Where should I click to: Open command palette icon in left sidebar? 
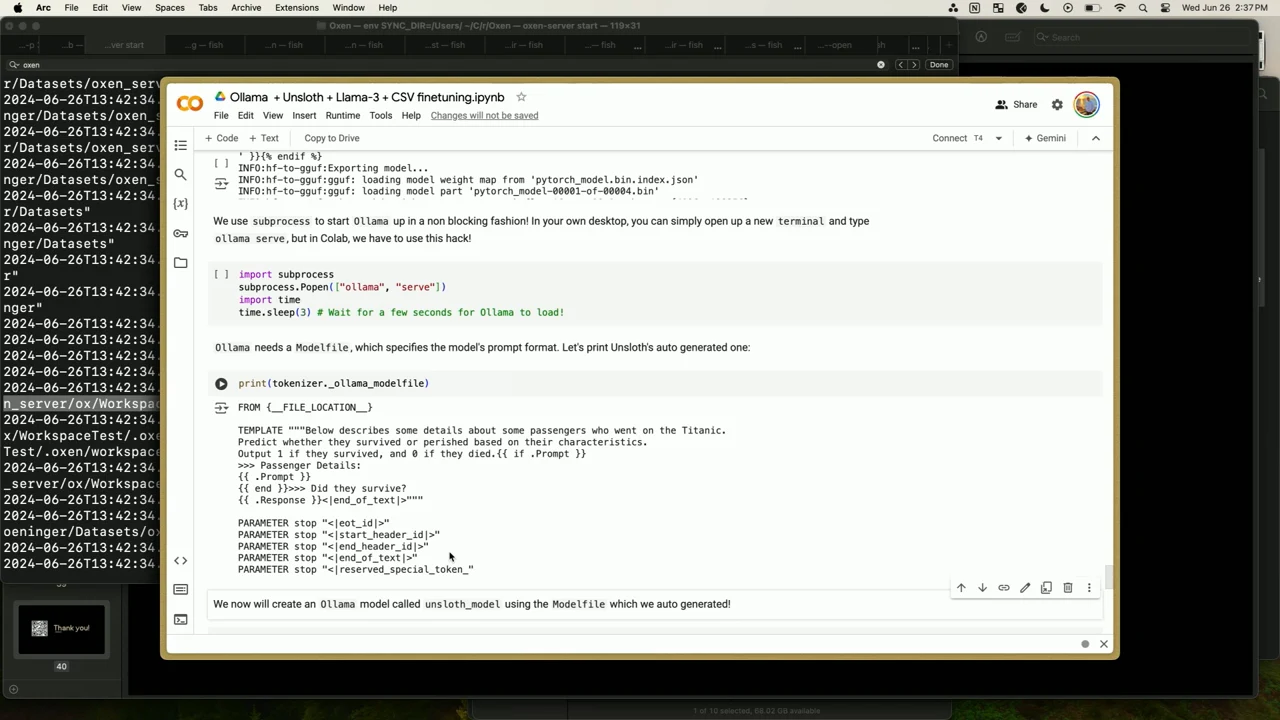pos(180,590)
